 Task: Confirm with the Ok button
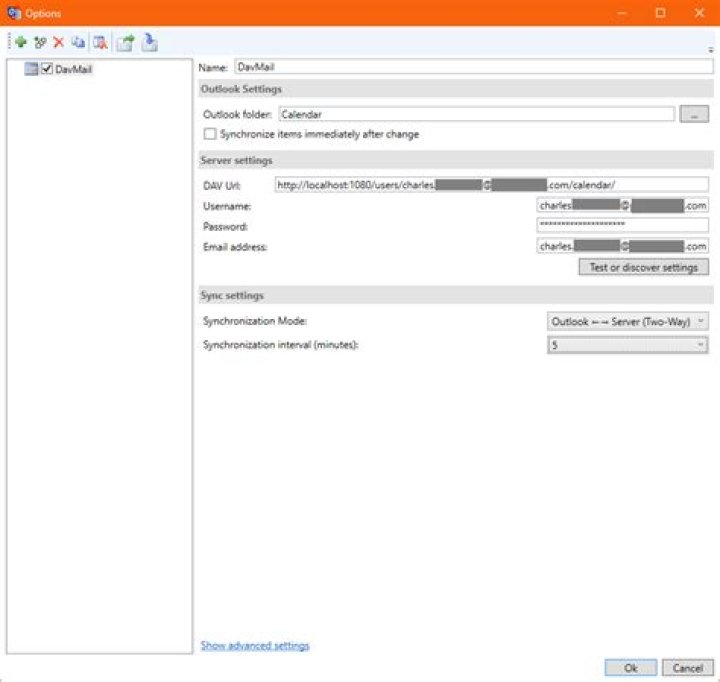pyautogui.click(x=630, y=667)
